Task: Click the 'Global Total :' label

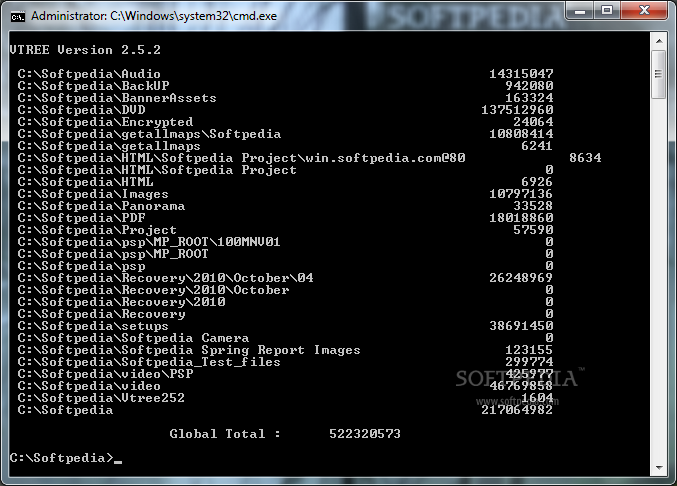Action: pos(225,434)
